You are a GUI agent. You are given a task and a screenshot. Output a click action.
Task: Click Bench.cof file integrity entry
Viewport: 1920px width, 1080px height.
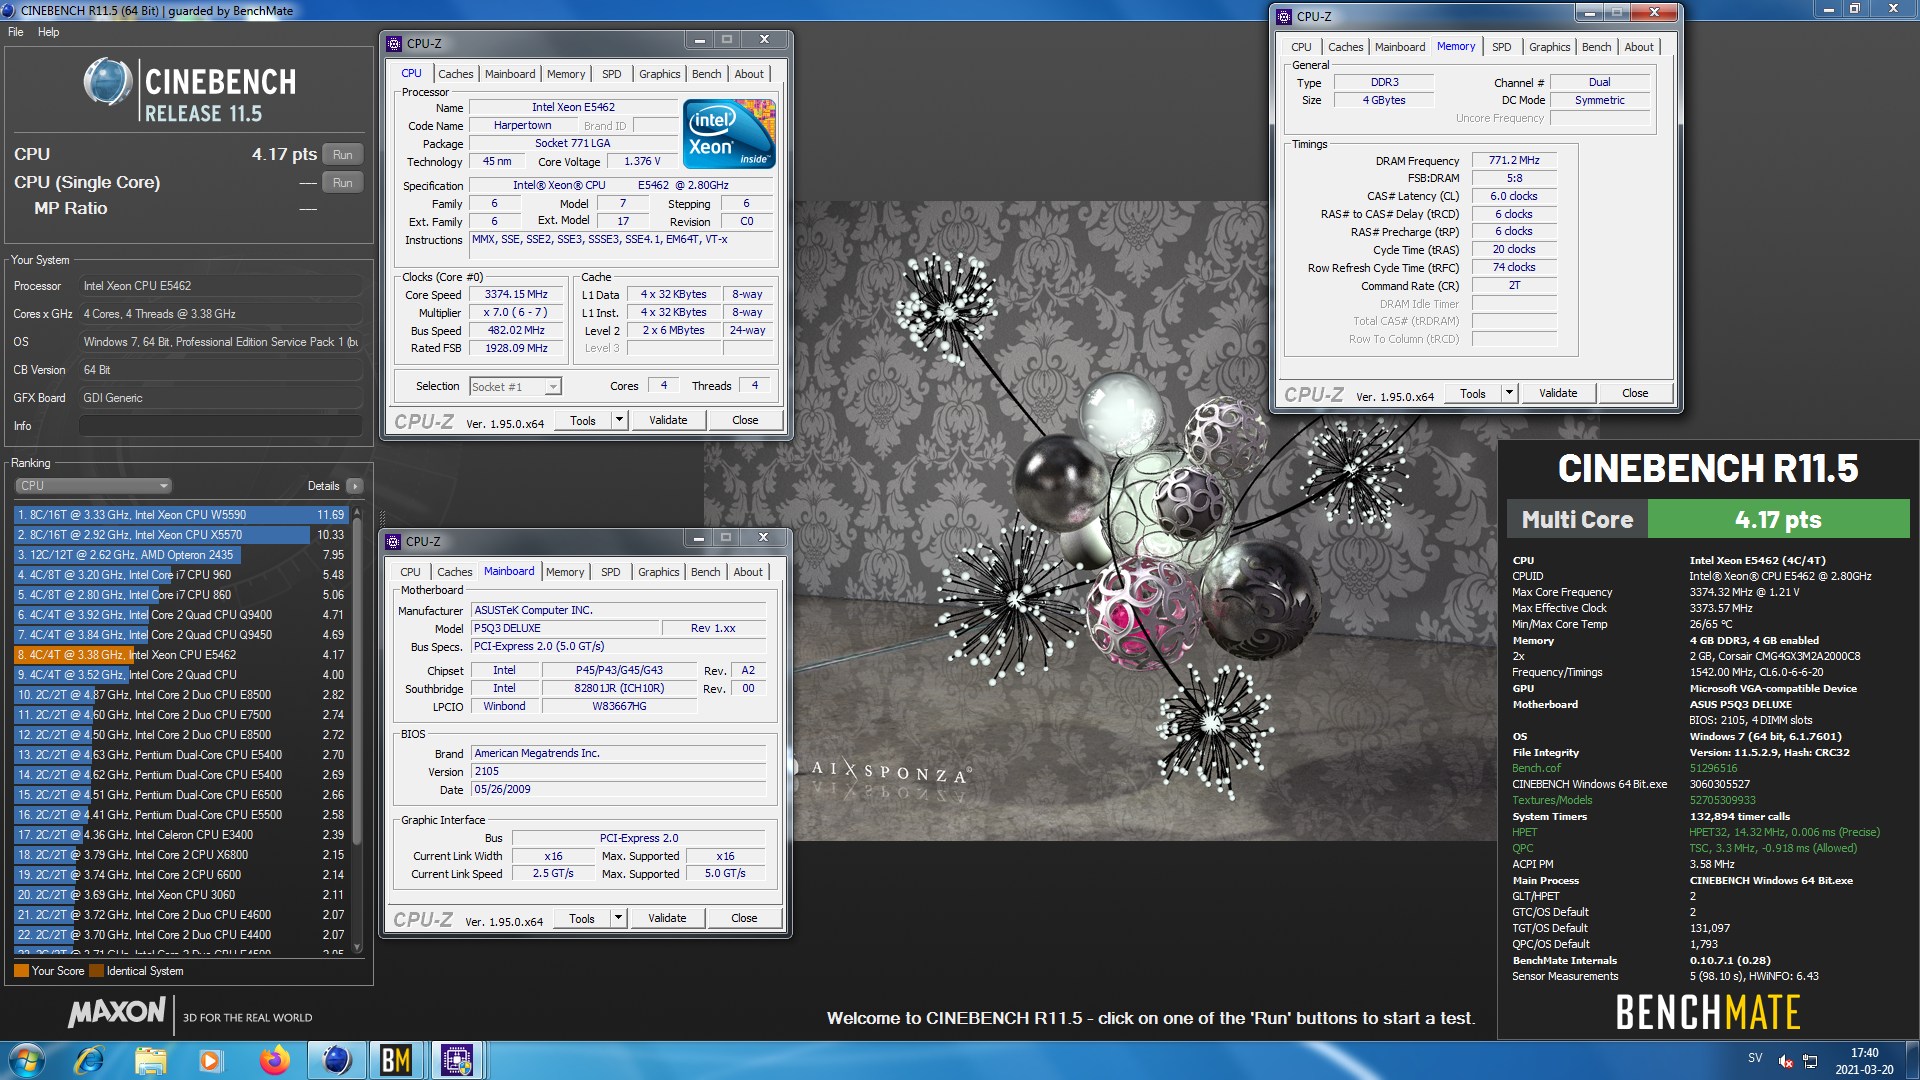[1536, 769]
